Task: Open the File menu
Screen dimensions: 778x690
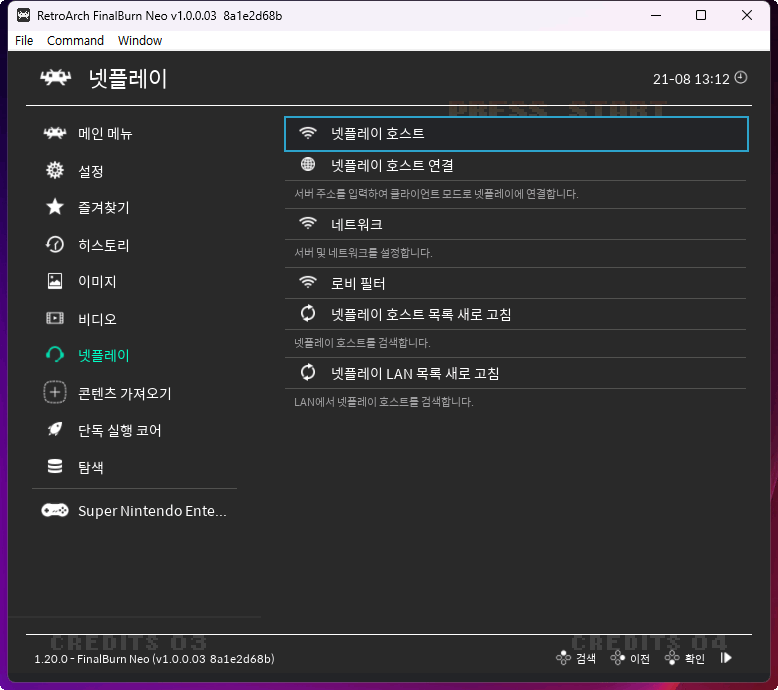Action: [x=24, y=41]
